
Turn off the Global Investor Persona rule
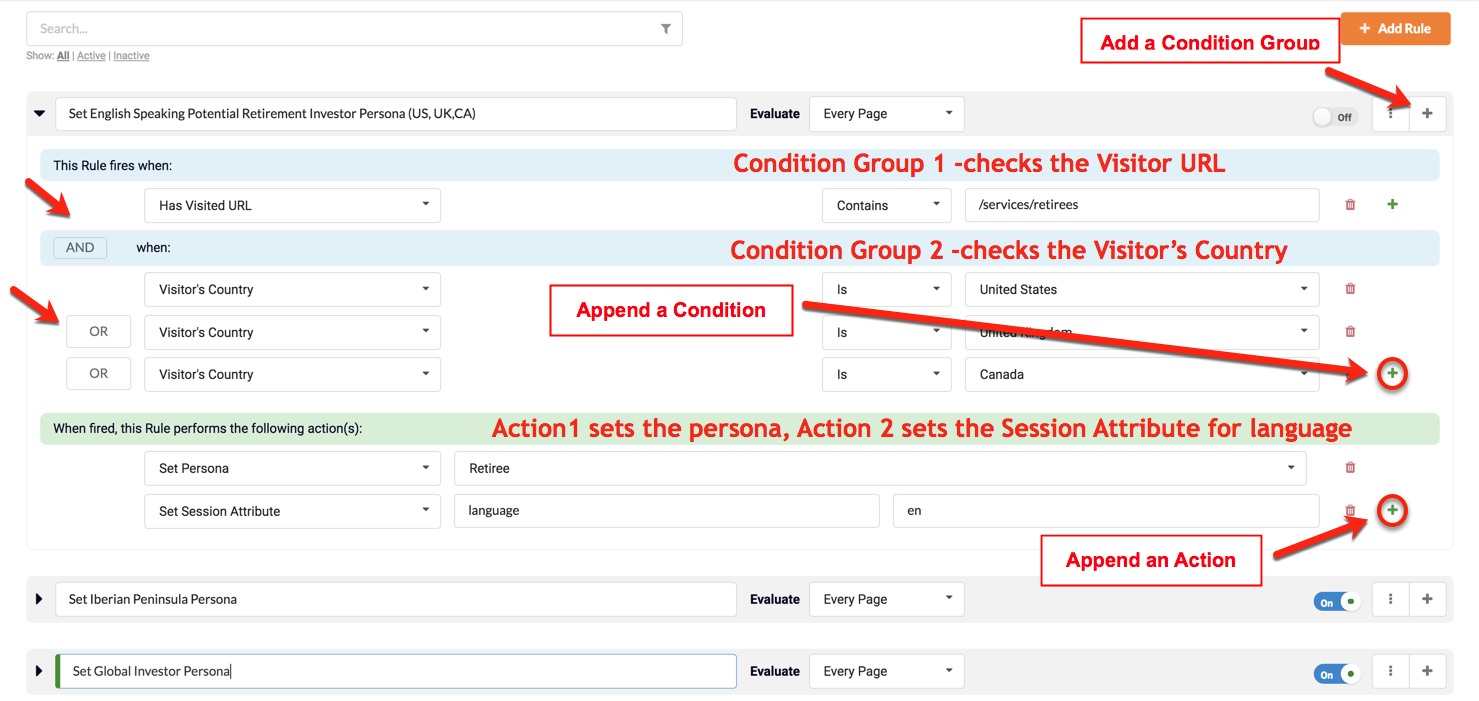coord(1336,674)
